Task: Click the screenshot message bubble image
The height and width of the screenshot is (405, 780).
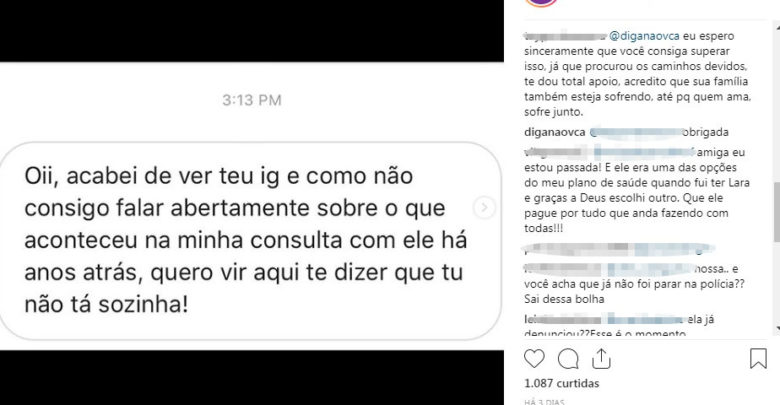Action: click(x=250, y=241)
